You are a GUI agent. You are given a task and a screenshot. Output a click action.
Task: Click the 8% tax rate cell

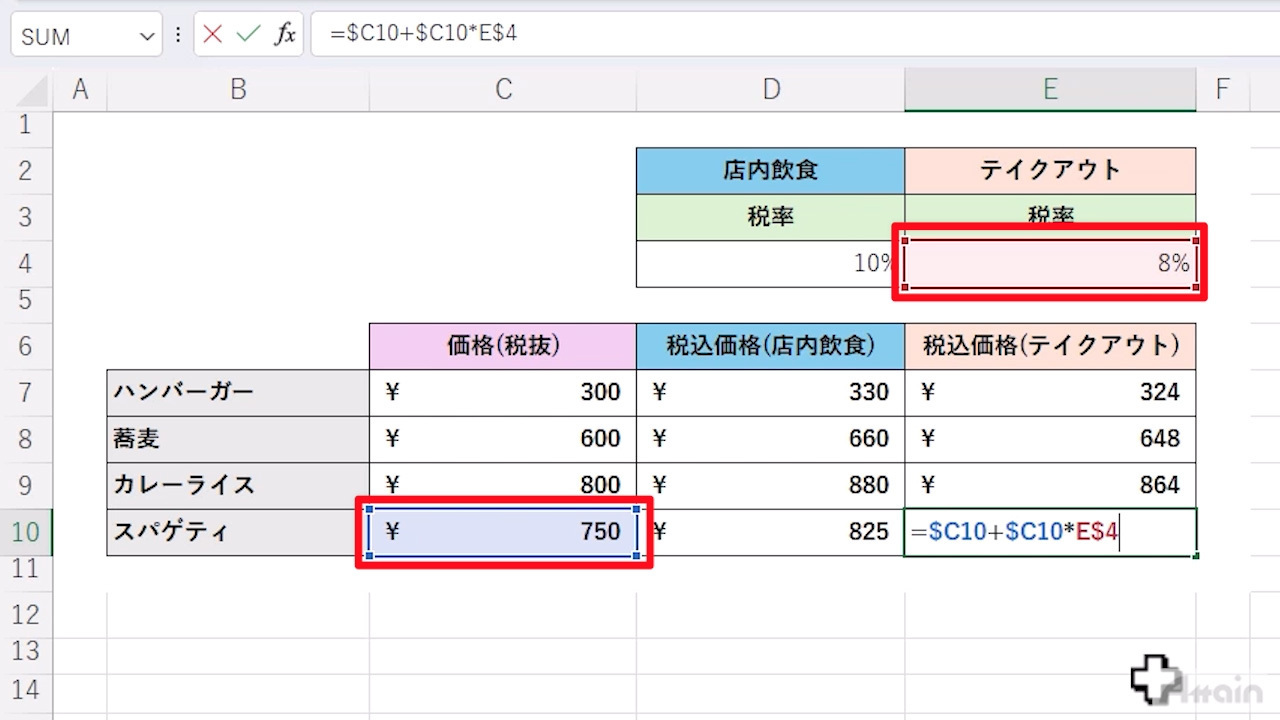(x=1050, y=263)
